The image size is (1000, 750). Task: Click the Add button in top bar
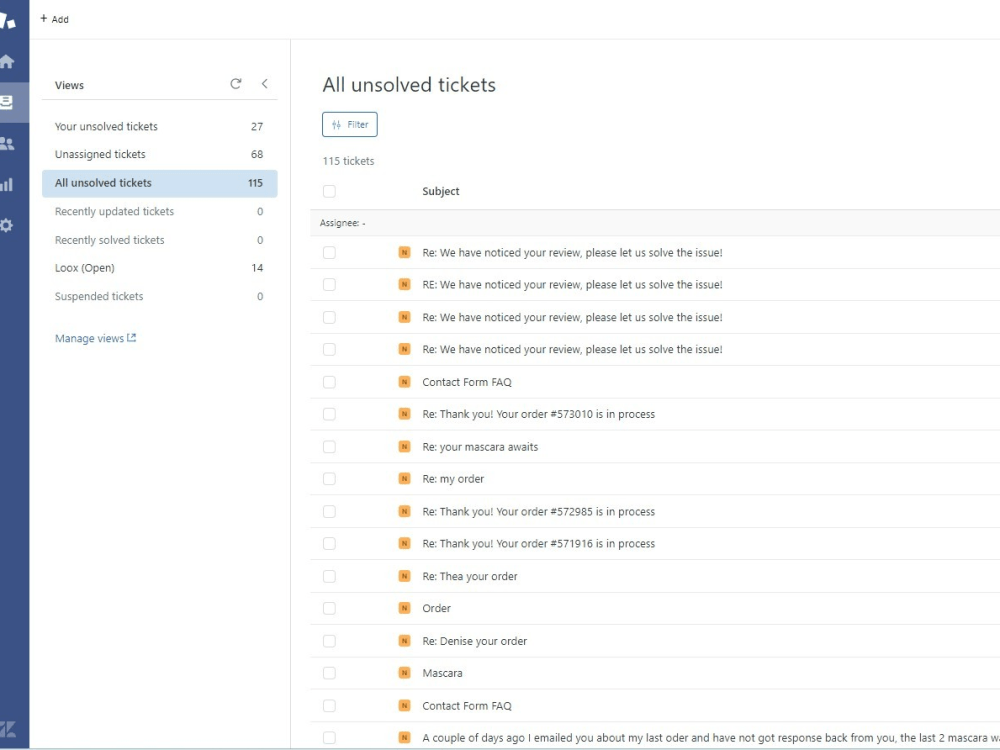(54, 19)
